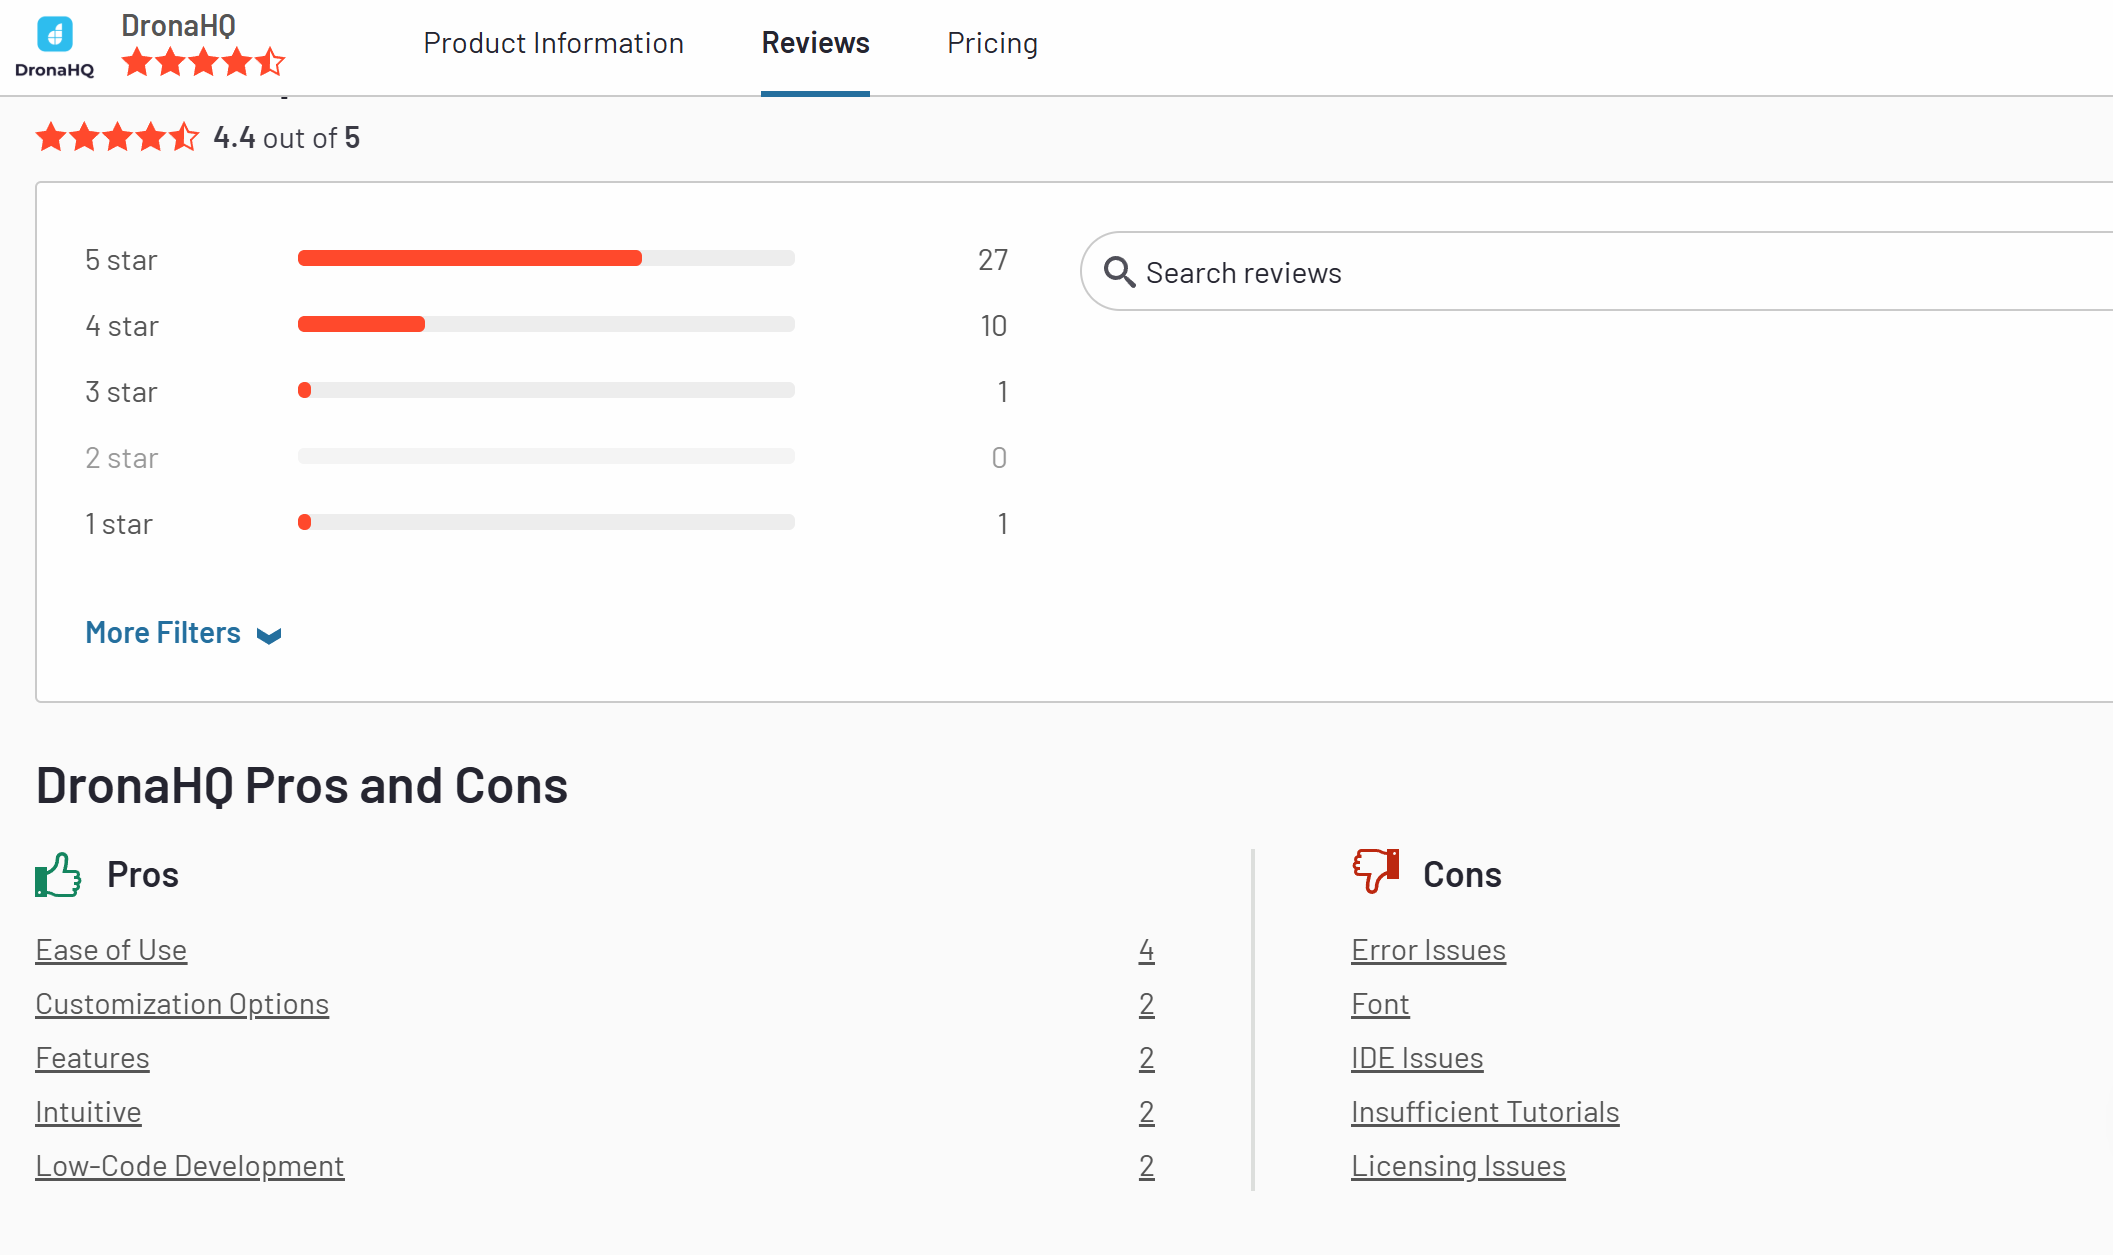Click the 10 count for 4 star
2113x1255 pixels.
tap(993, 326)
